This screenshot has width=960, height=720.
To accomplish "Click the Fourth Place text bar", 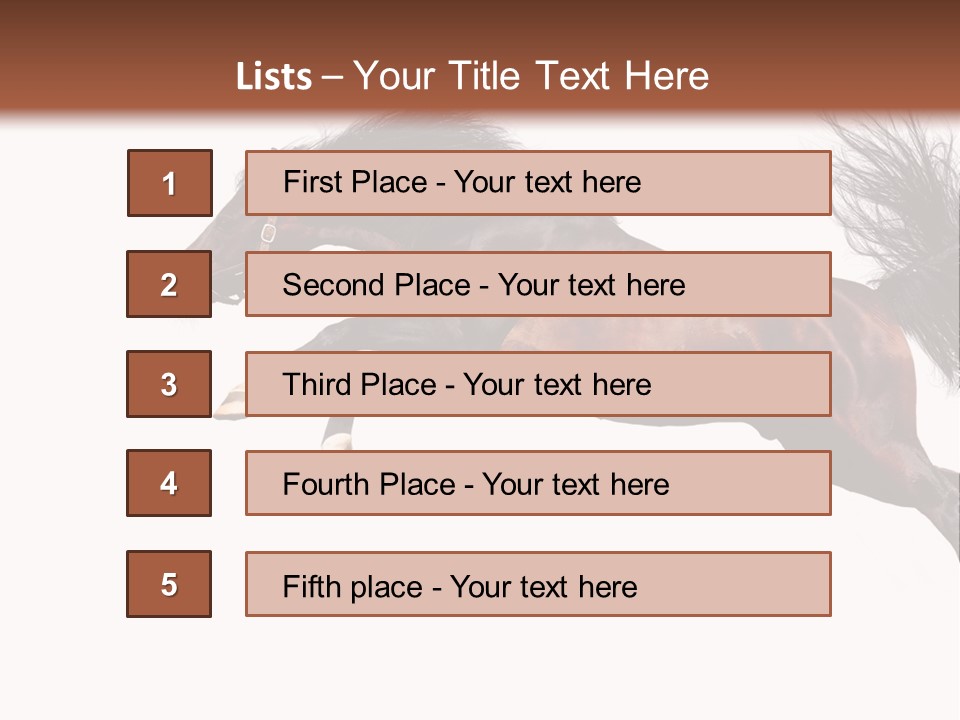I will click(538, 483).
